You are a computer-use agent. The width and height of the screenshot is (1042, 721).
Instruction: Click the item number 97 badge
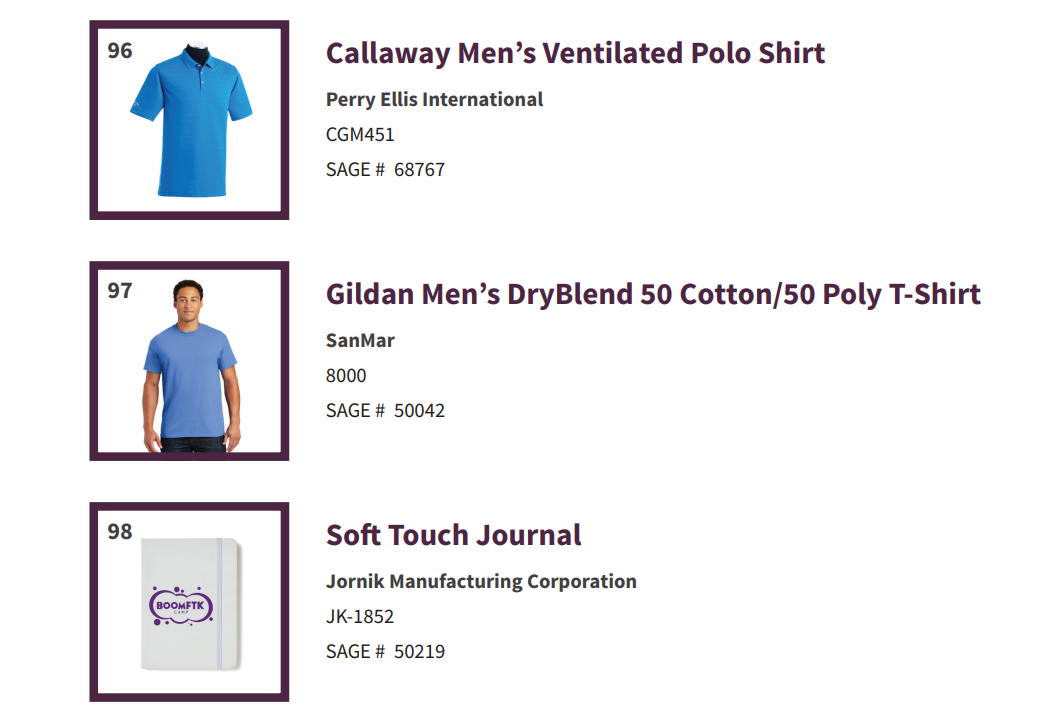[120, 290]
